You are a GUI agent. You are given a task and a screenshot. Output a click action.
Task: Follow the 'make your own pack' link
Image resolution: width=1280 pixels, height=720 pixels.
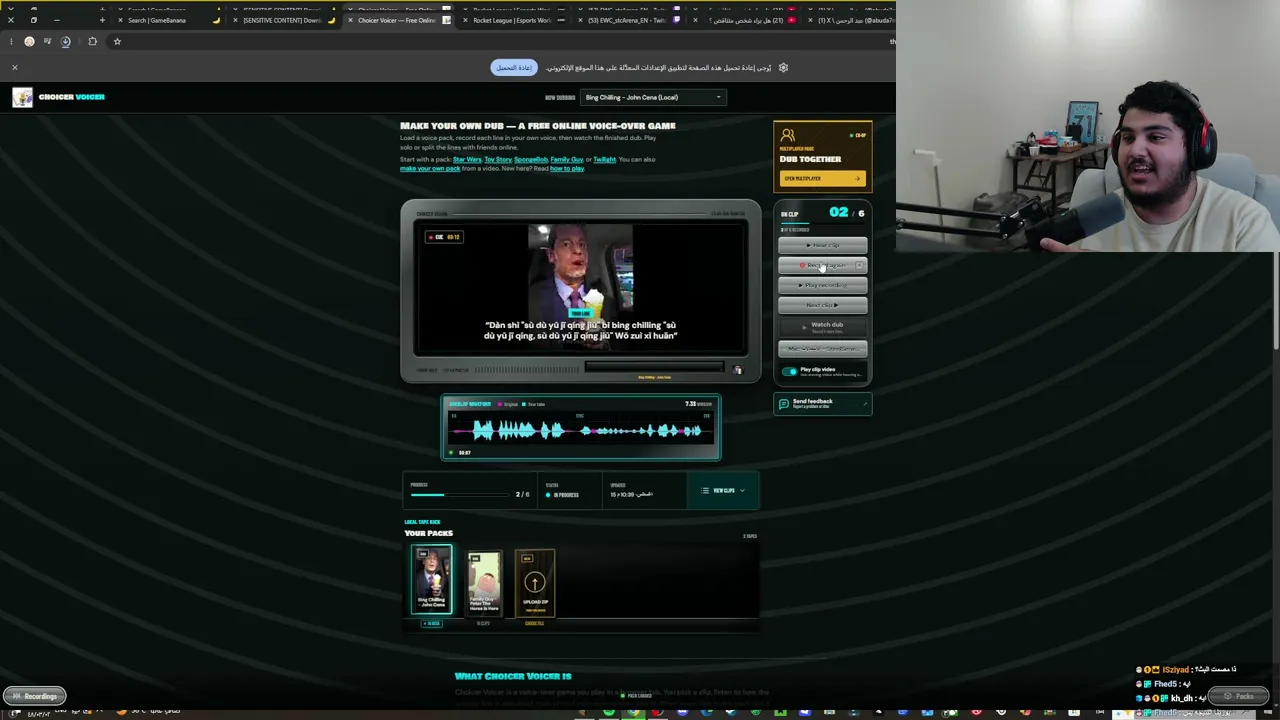click(430, 169)
